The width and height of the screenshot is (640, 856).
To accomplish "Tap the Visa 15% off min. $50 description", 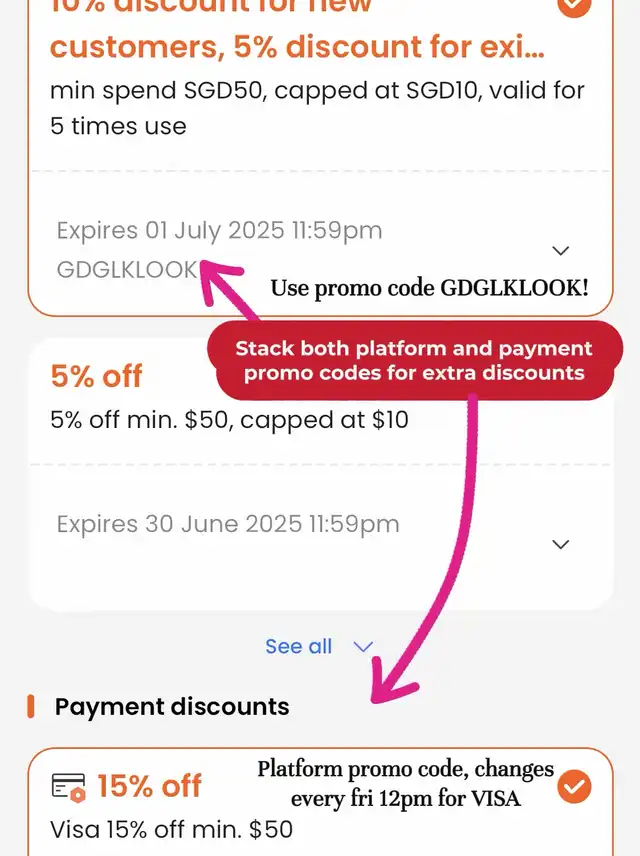I will click(171, 829).
